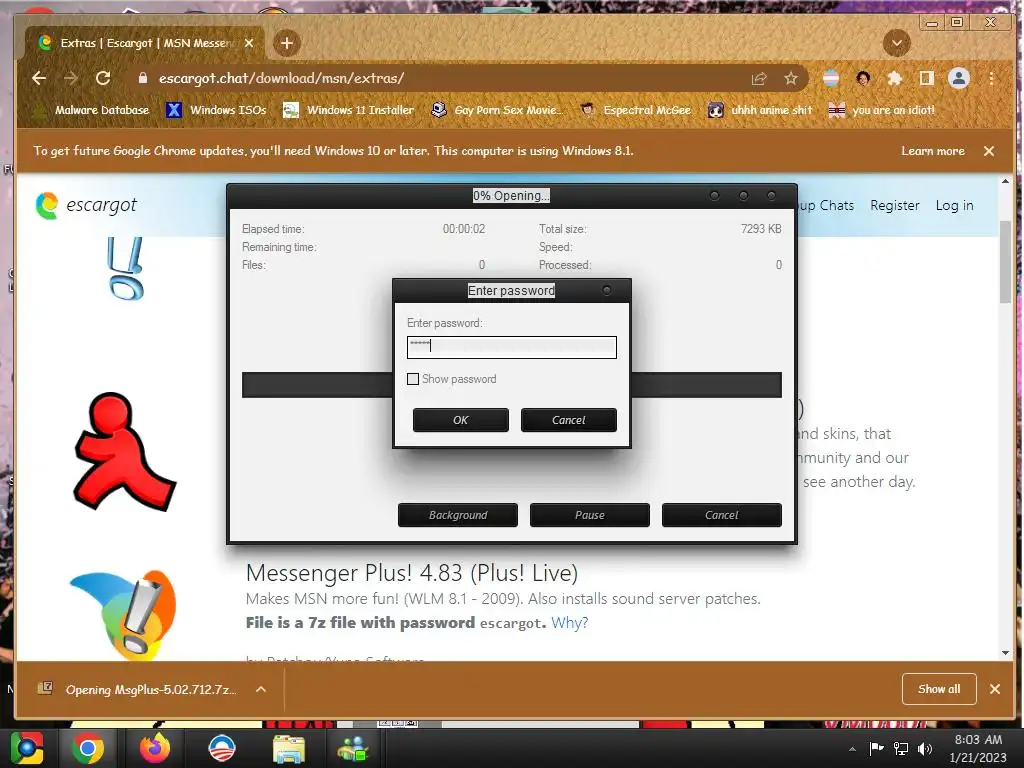The height and width of the screenshot is (768, 1024).
Task: Open File Explorer on the taskbar
Action: click(x=288, y=748)
